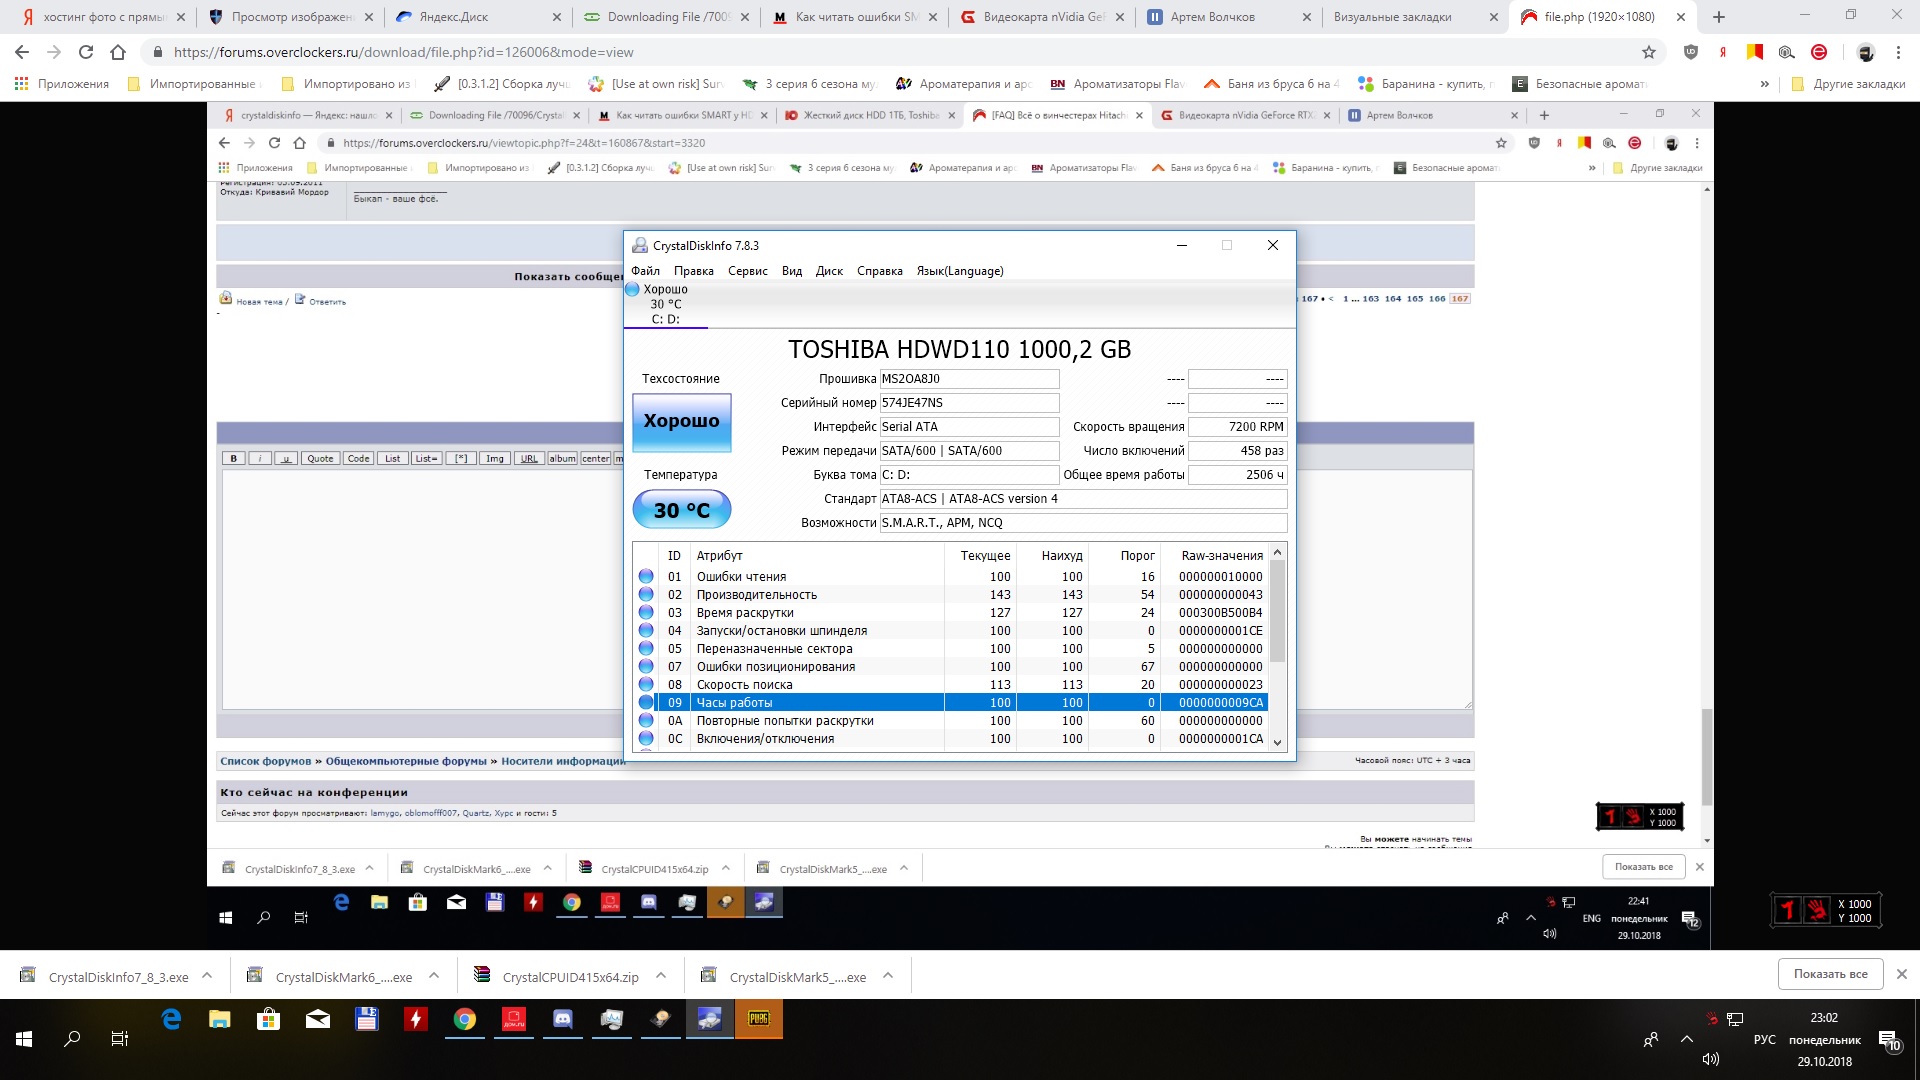The height and width of the screenshot is (1080, 1920).
Task: Click the yellow-red bookmark flag extension icon
Action: click(x=1755, y=52)
